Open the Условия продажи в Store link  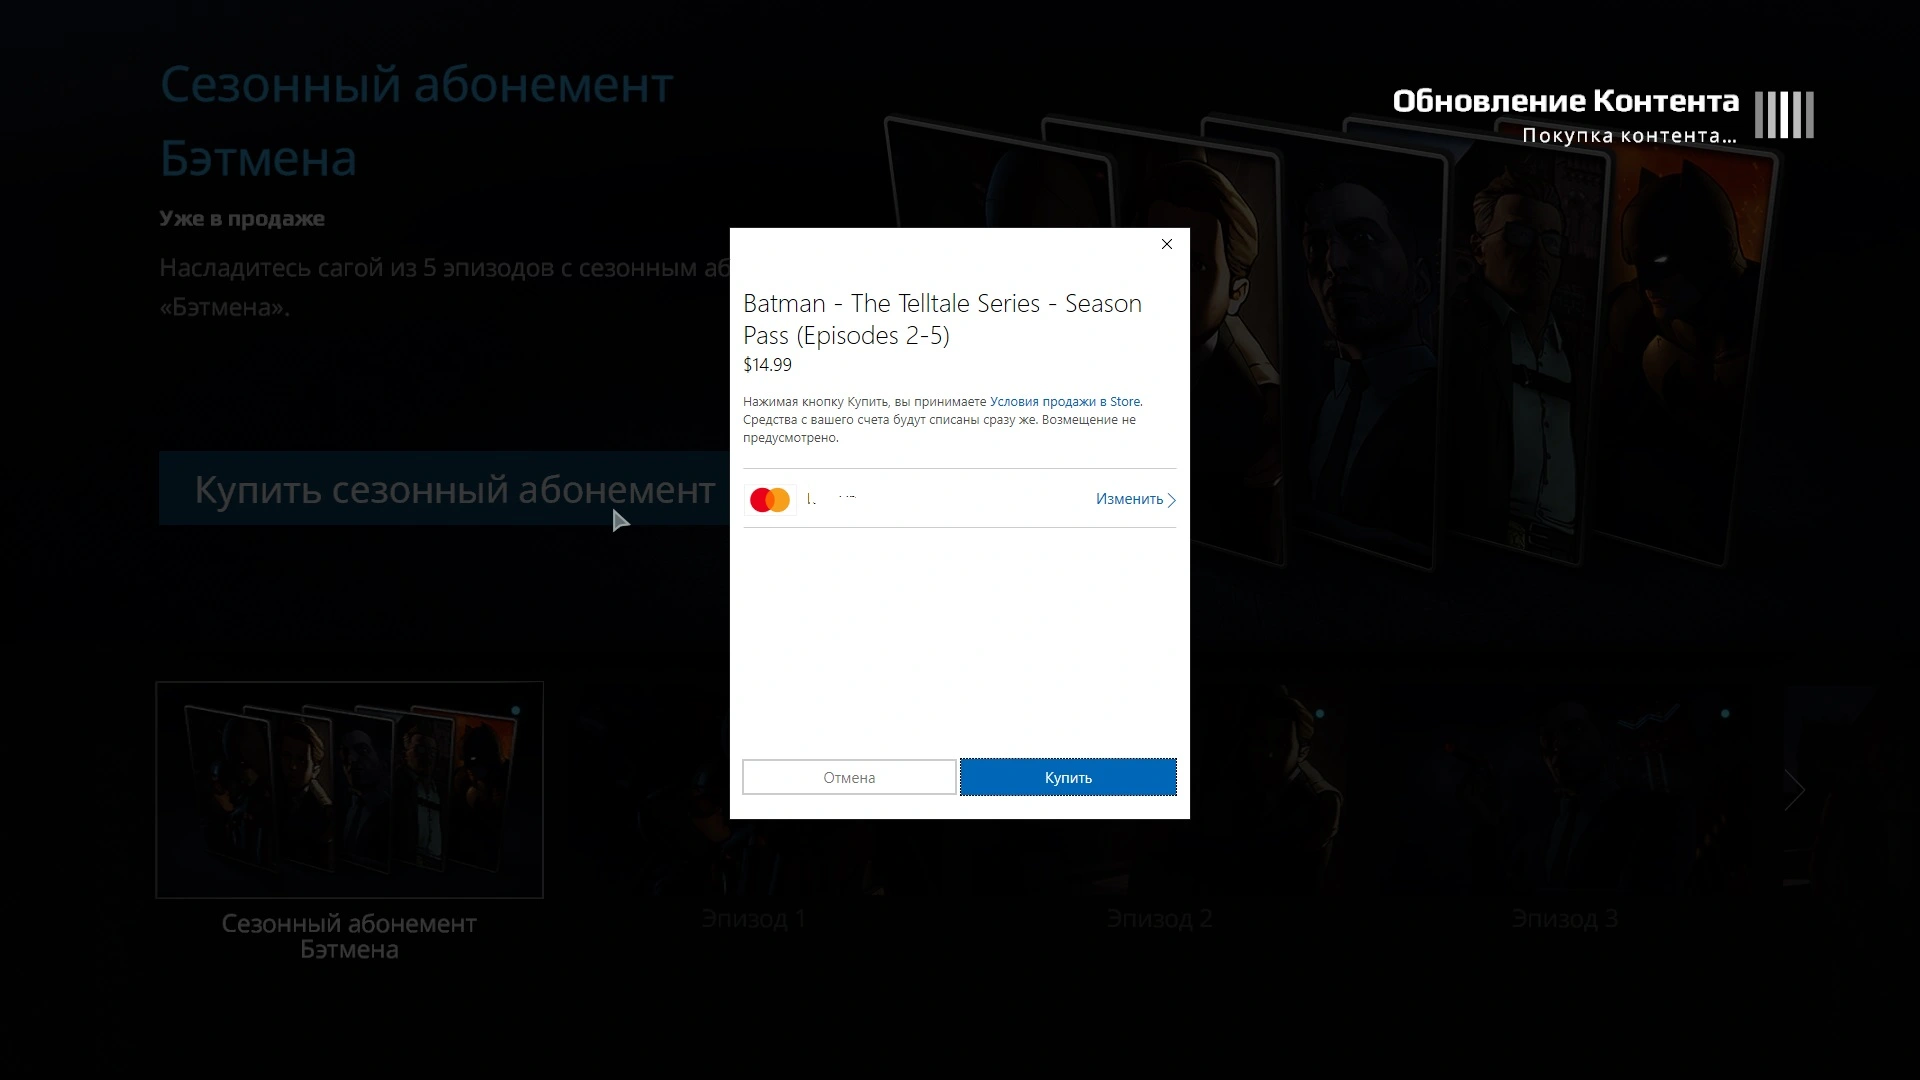[x=1065, y=401]
